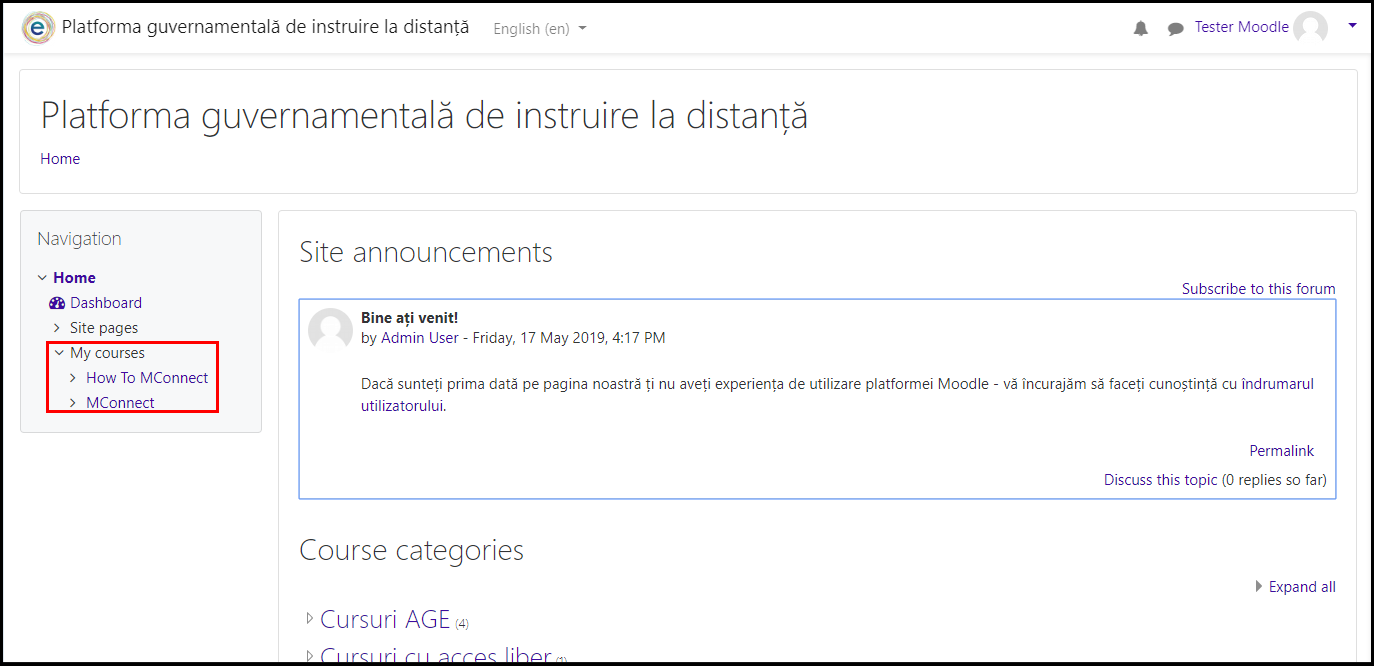The height and width of the screenshot is (666, 1374).
Task: Click Admin User's avatar in announcement
Action: (x=330, y=330)
